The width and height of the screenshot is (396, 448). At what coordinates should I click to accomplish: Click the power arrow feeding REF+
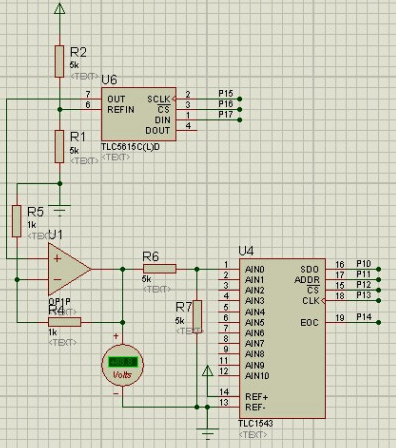coord(207,371)
